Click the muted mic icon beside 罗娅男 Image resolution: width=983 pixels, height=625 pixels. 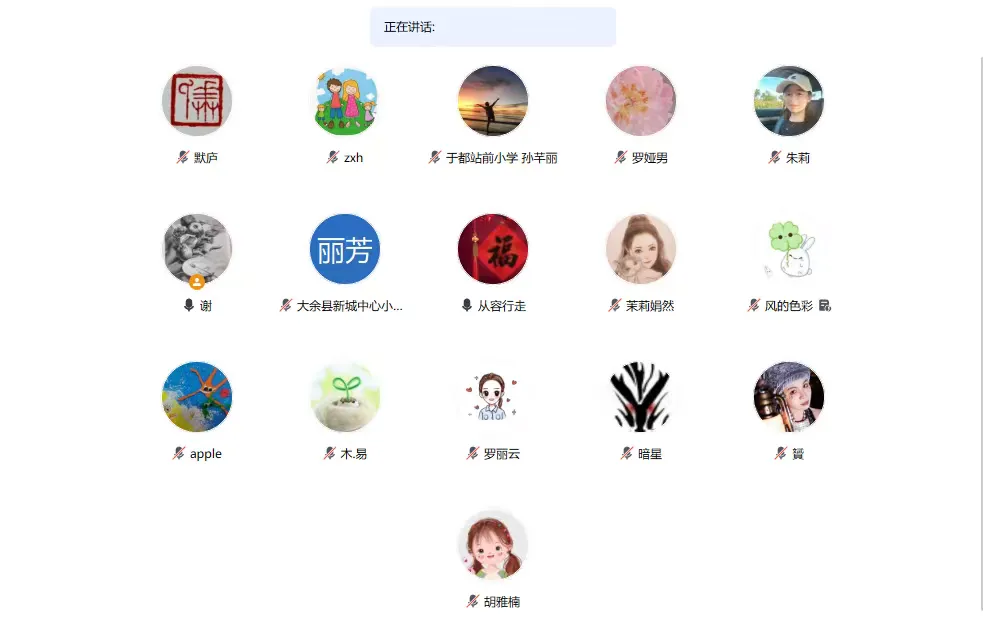[621, 157]
